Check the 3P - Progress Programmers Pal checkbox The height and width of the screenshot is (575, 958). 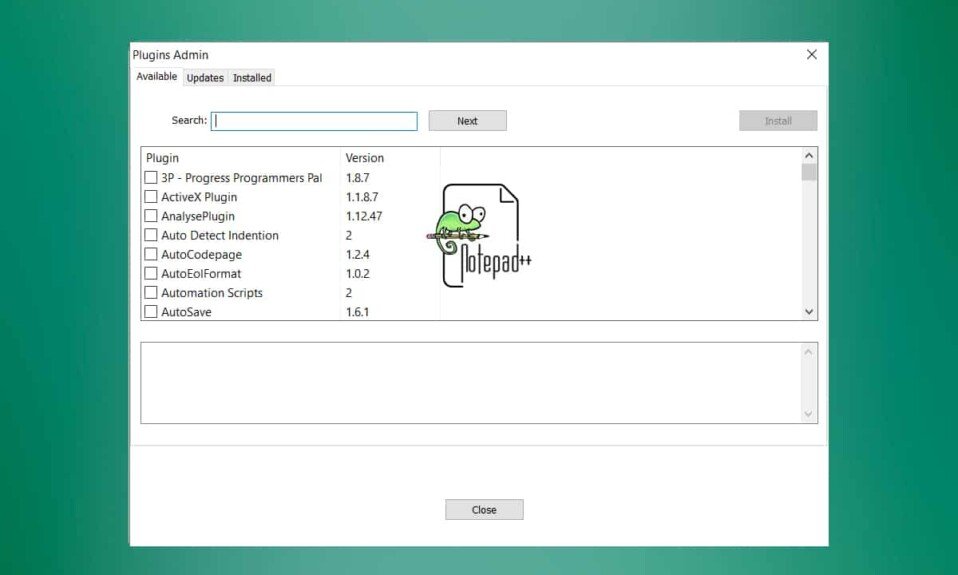(151, 177)
